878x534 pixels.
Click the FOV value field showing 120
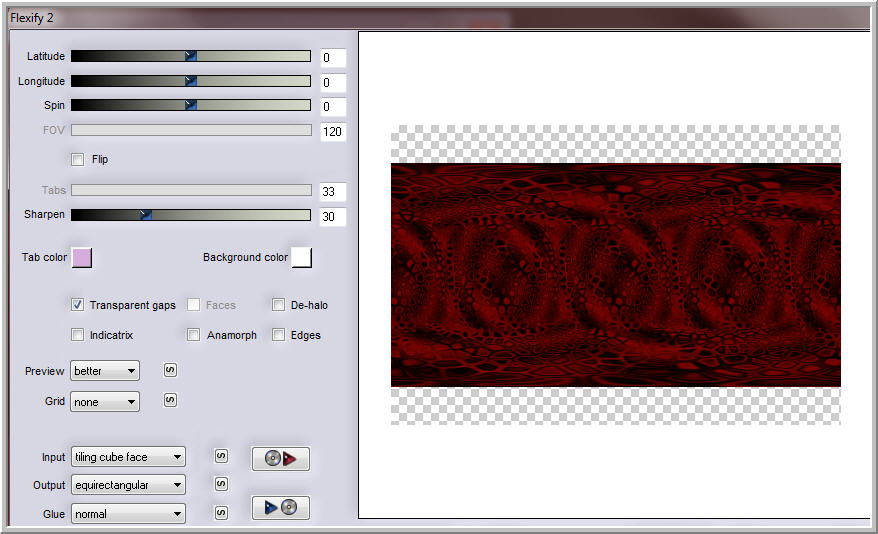(333, 132)
